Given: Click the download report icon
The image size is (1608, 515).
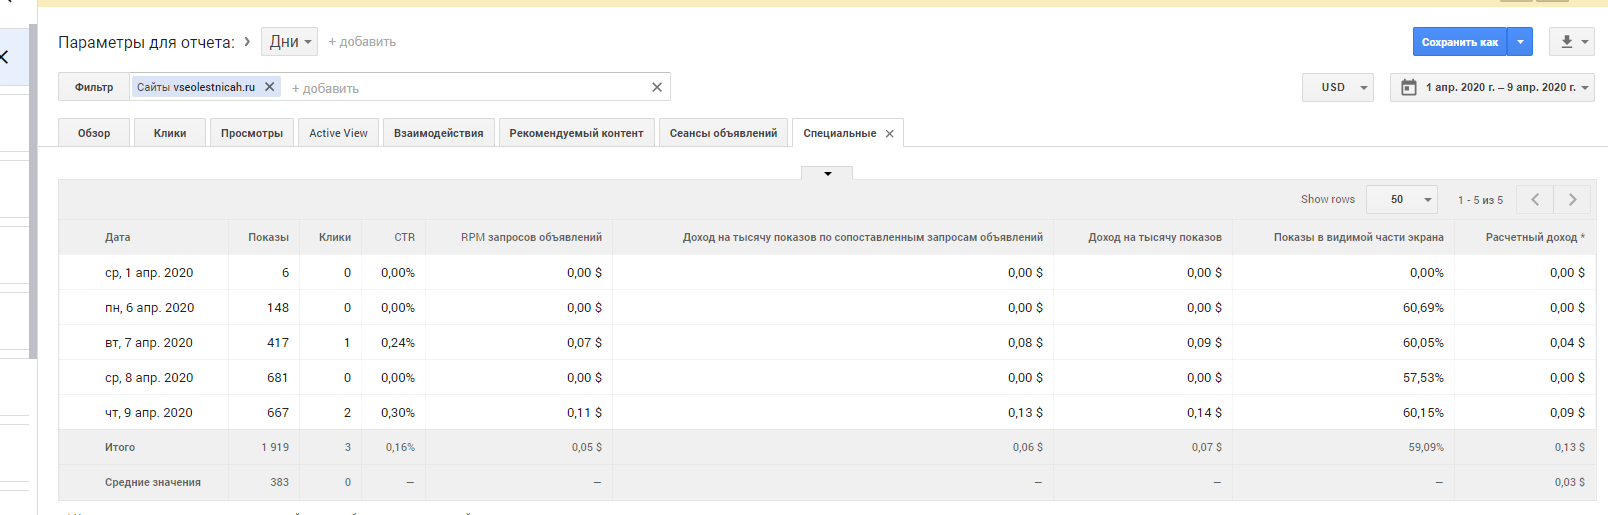Looking at the screenshot, I should (1567, 42).
